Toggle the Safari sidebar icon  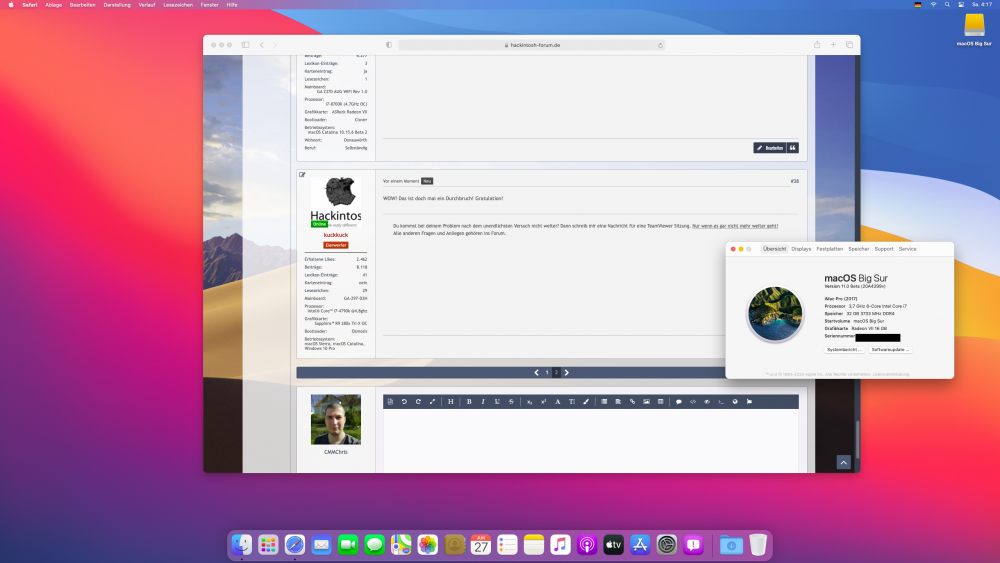[246, 45]
